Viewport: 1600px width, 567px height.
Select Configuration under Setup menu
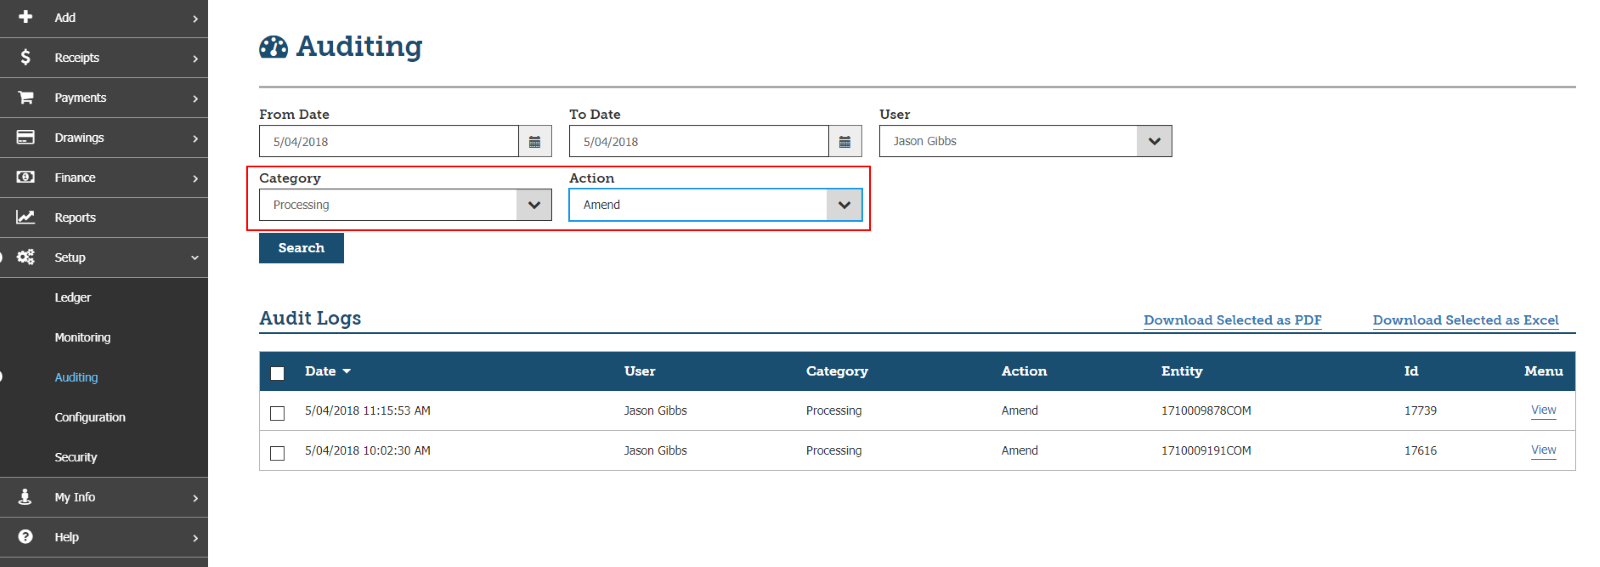pos(90,418)
